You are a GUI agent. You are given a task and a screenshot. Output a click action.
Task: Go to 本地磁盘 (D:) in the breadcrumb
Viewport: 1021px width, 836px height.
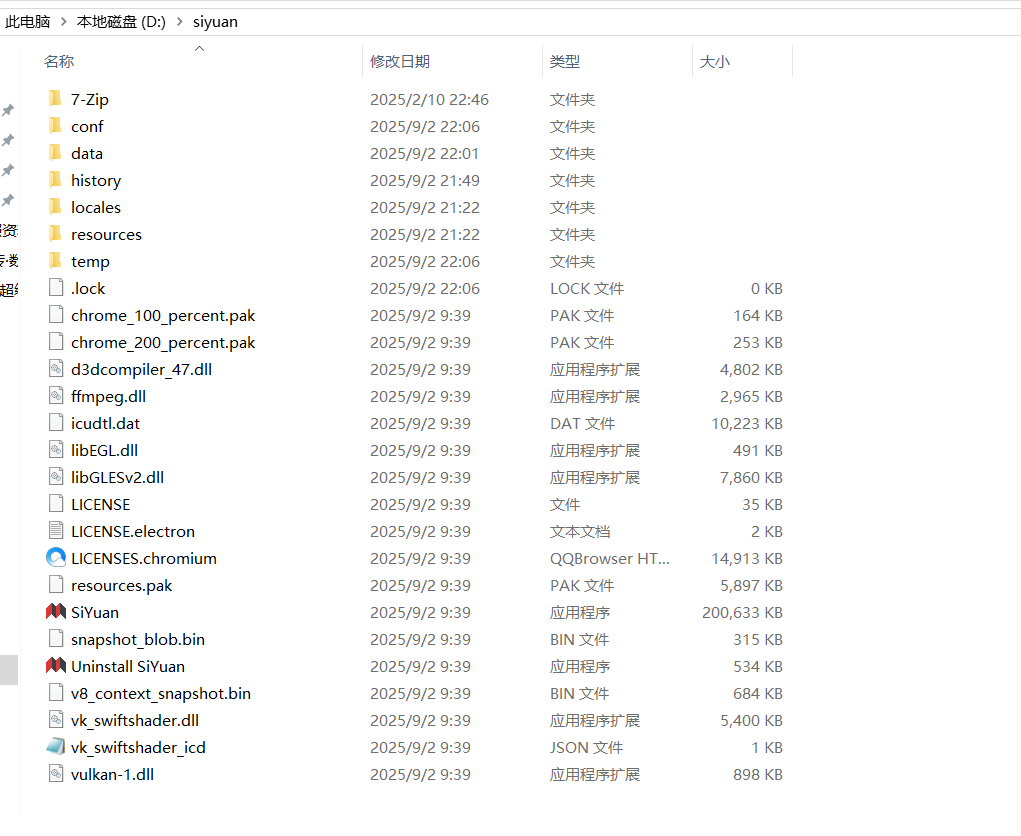121,21
